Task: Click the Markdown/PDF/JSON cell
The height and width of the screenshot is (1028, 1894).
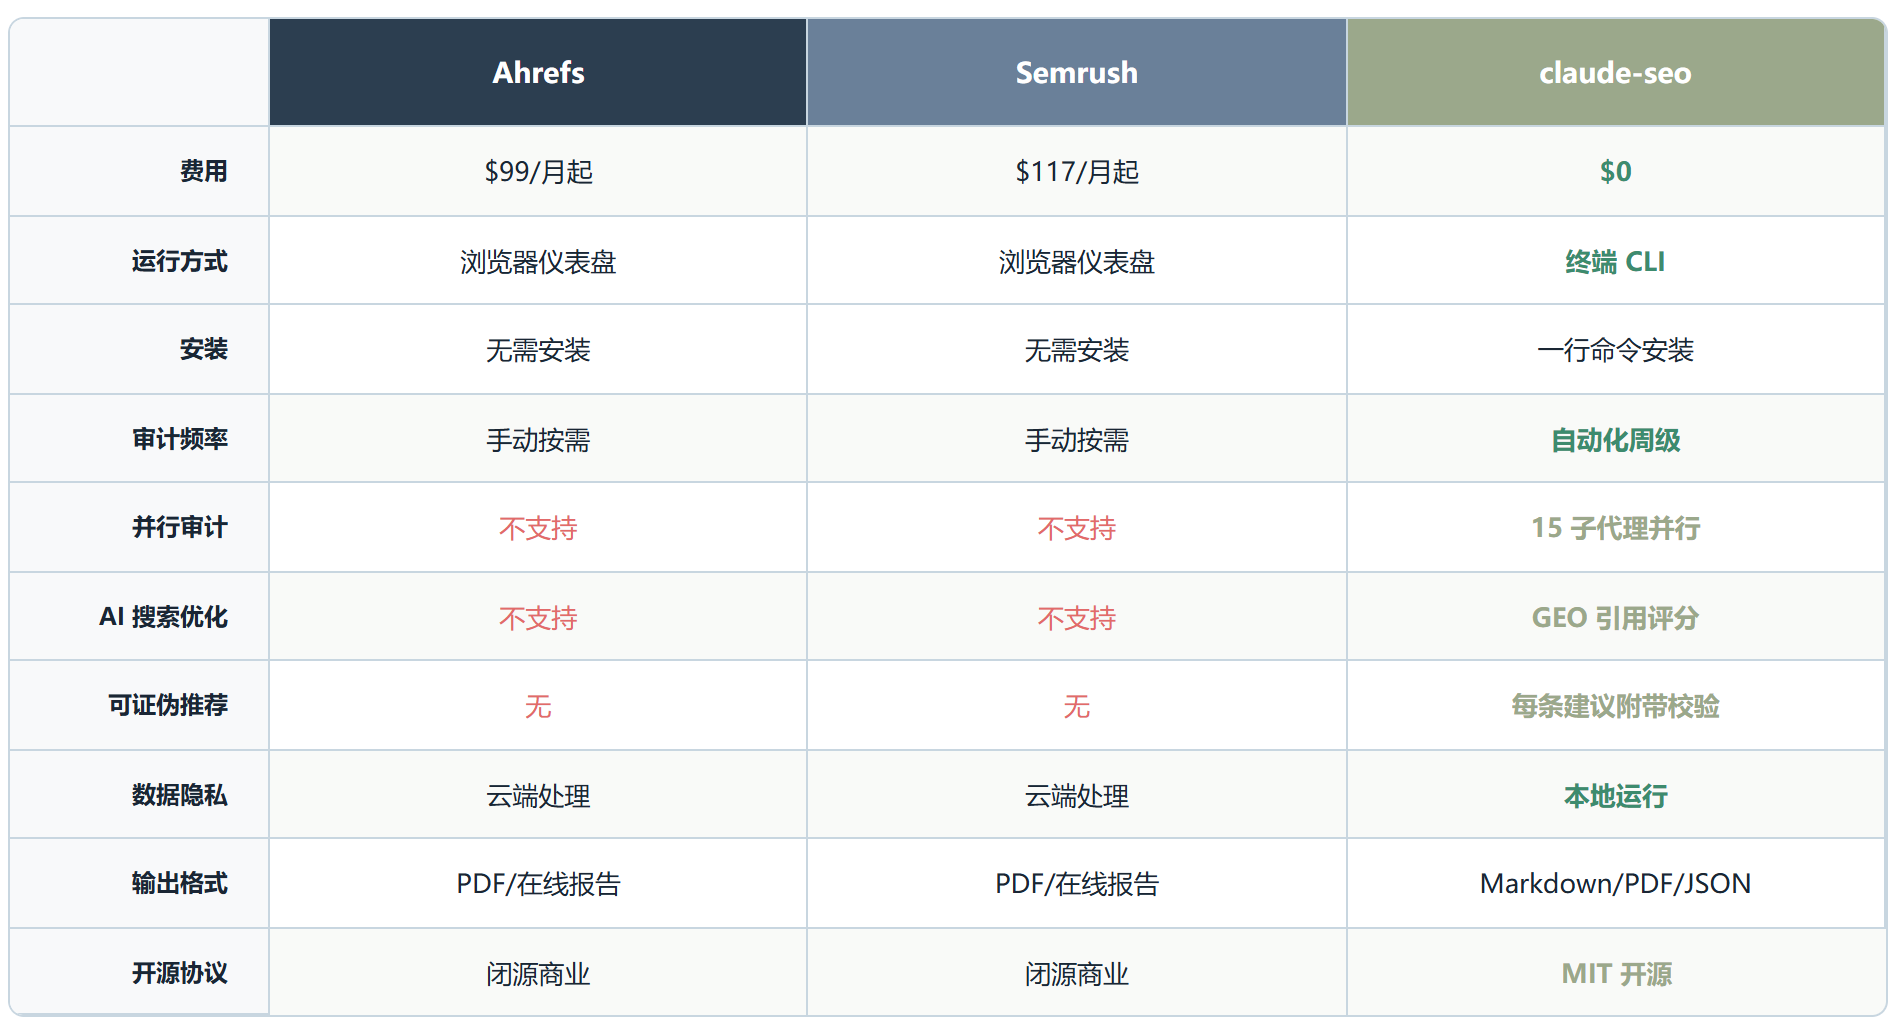Action: click(1616, 883)
